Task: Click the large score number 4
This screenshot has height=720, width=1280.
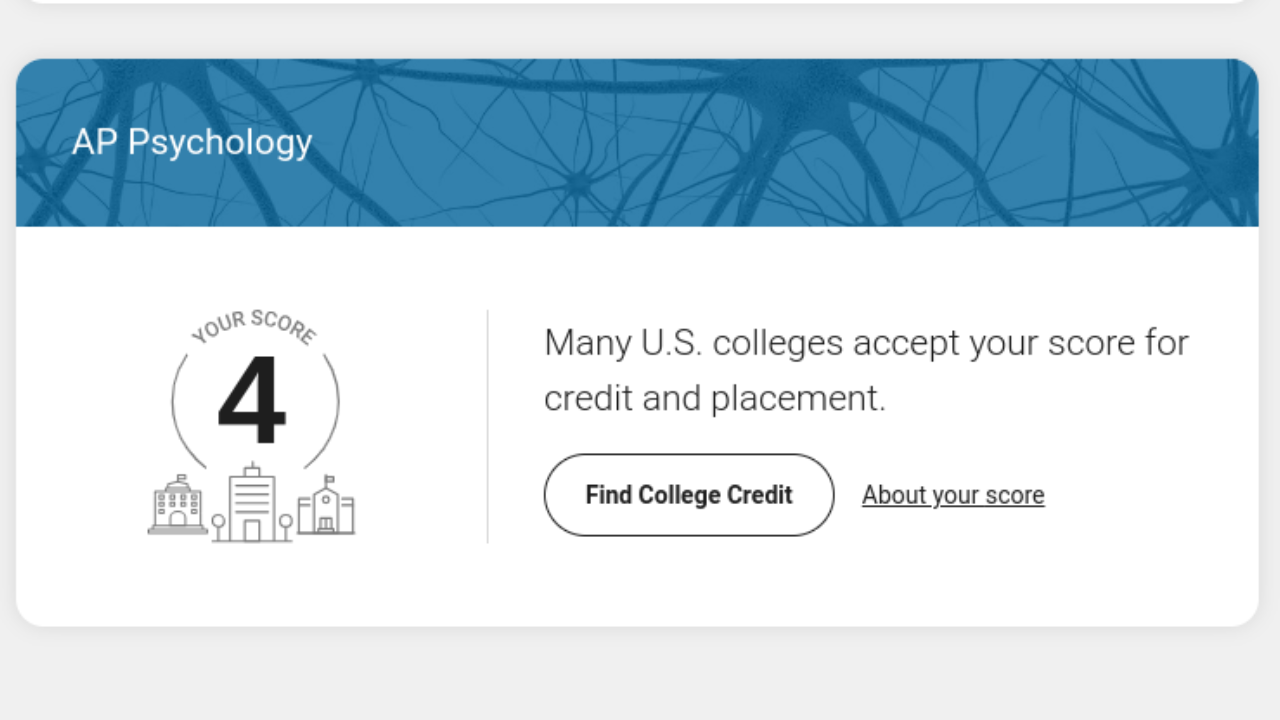Action: tap(252, 400)
